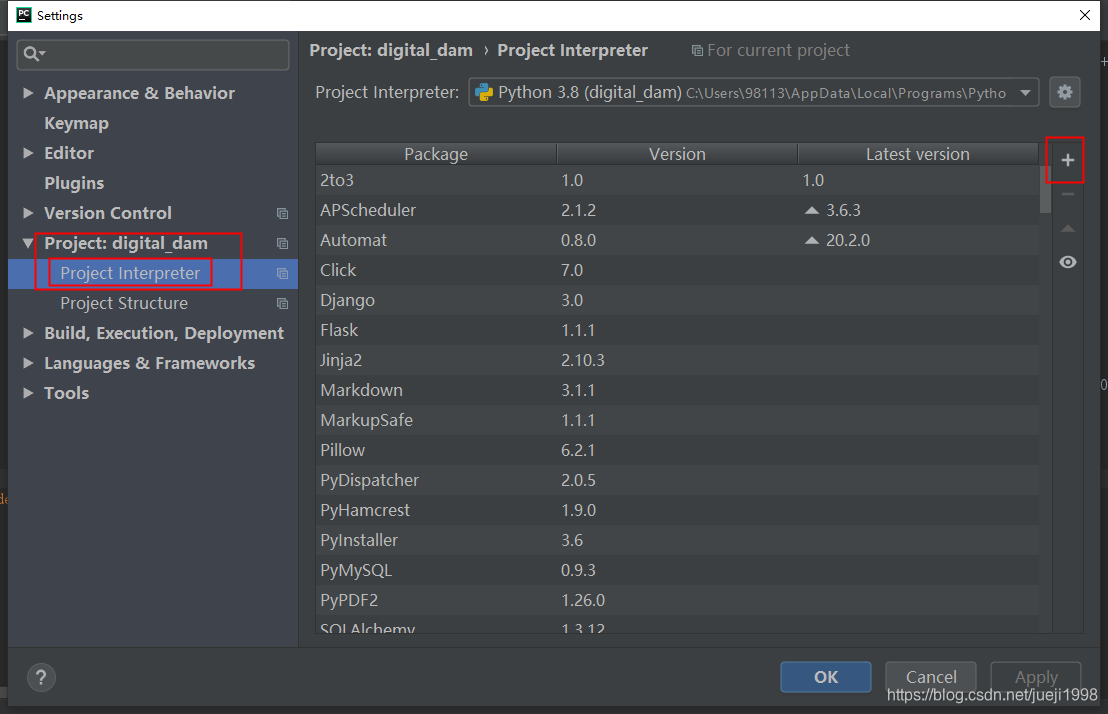Screen dimensions: 1108x714
Task: Select Project Structure in tree
Action: click(124, 303)
